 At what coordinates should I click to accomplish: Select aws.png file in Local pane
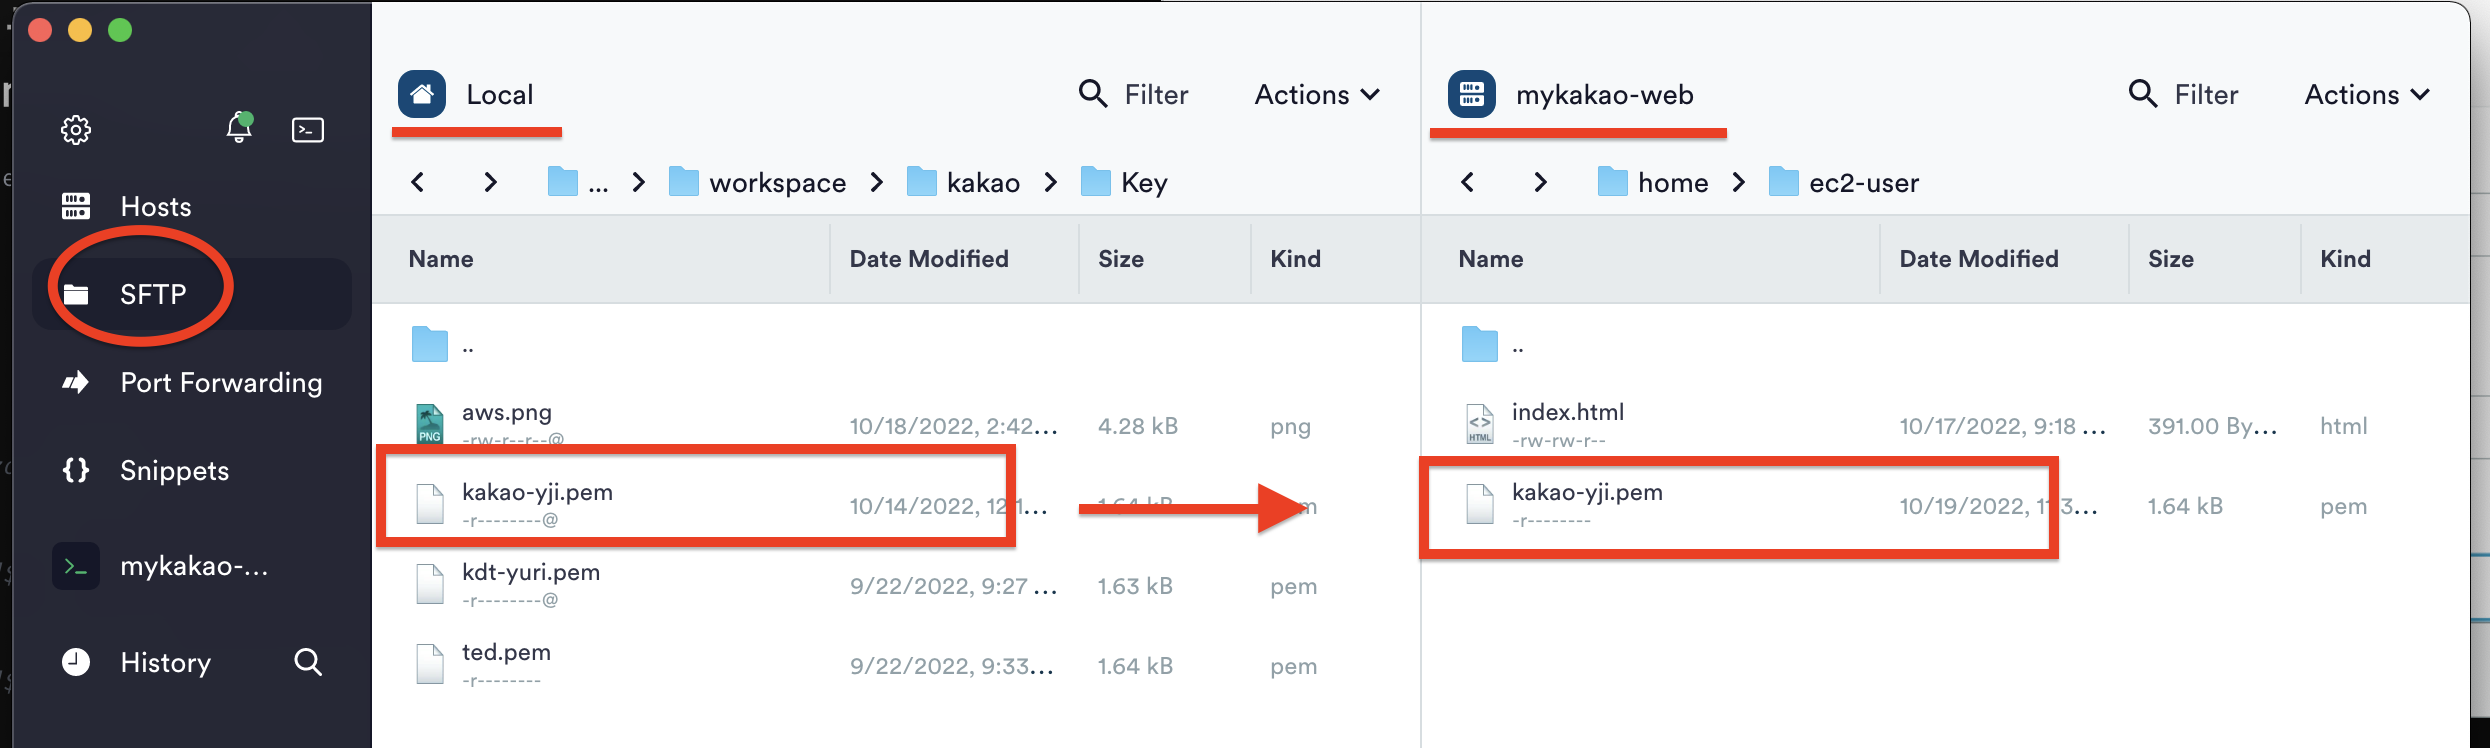click(896, 426)
